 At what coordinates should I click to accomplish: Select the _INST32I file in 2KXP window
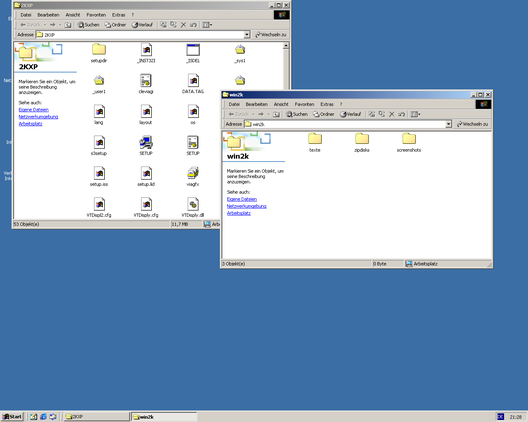tap(146, 50)
